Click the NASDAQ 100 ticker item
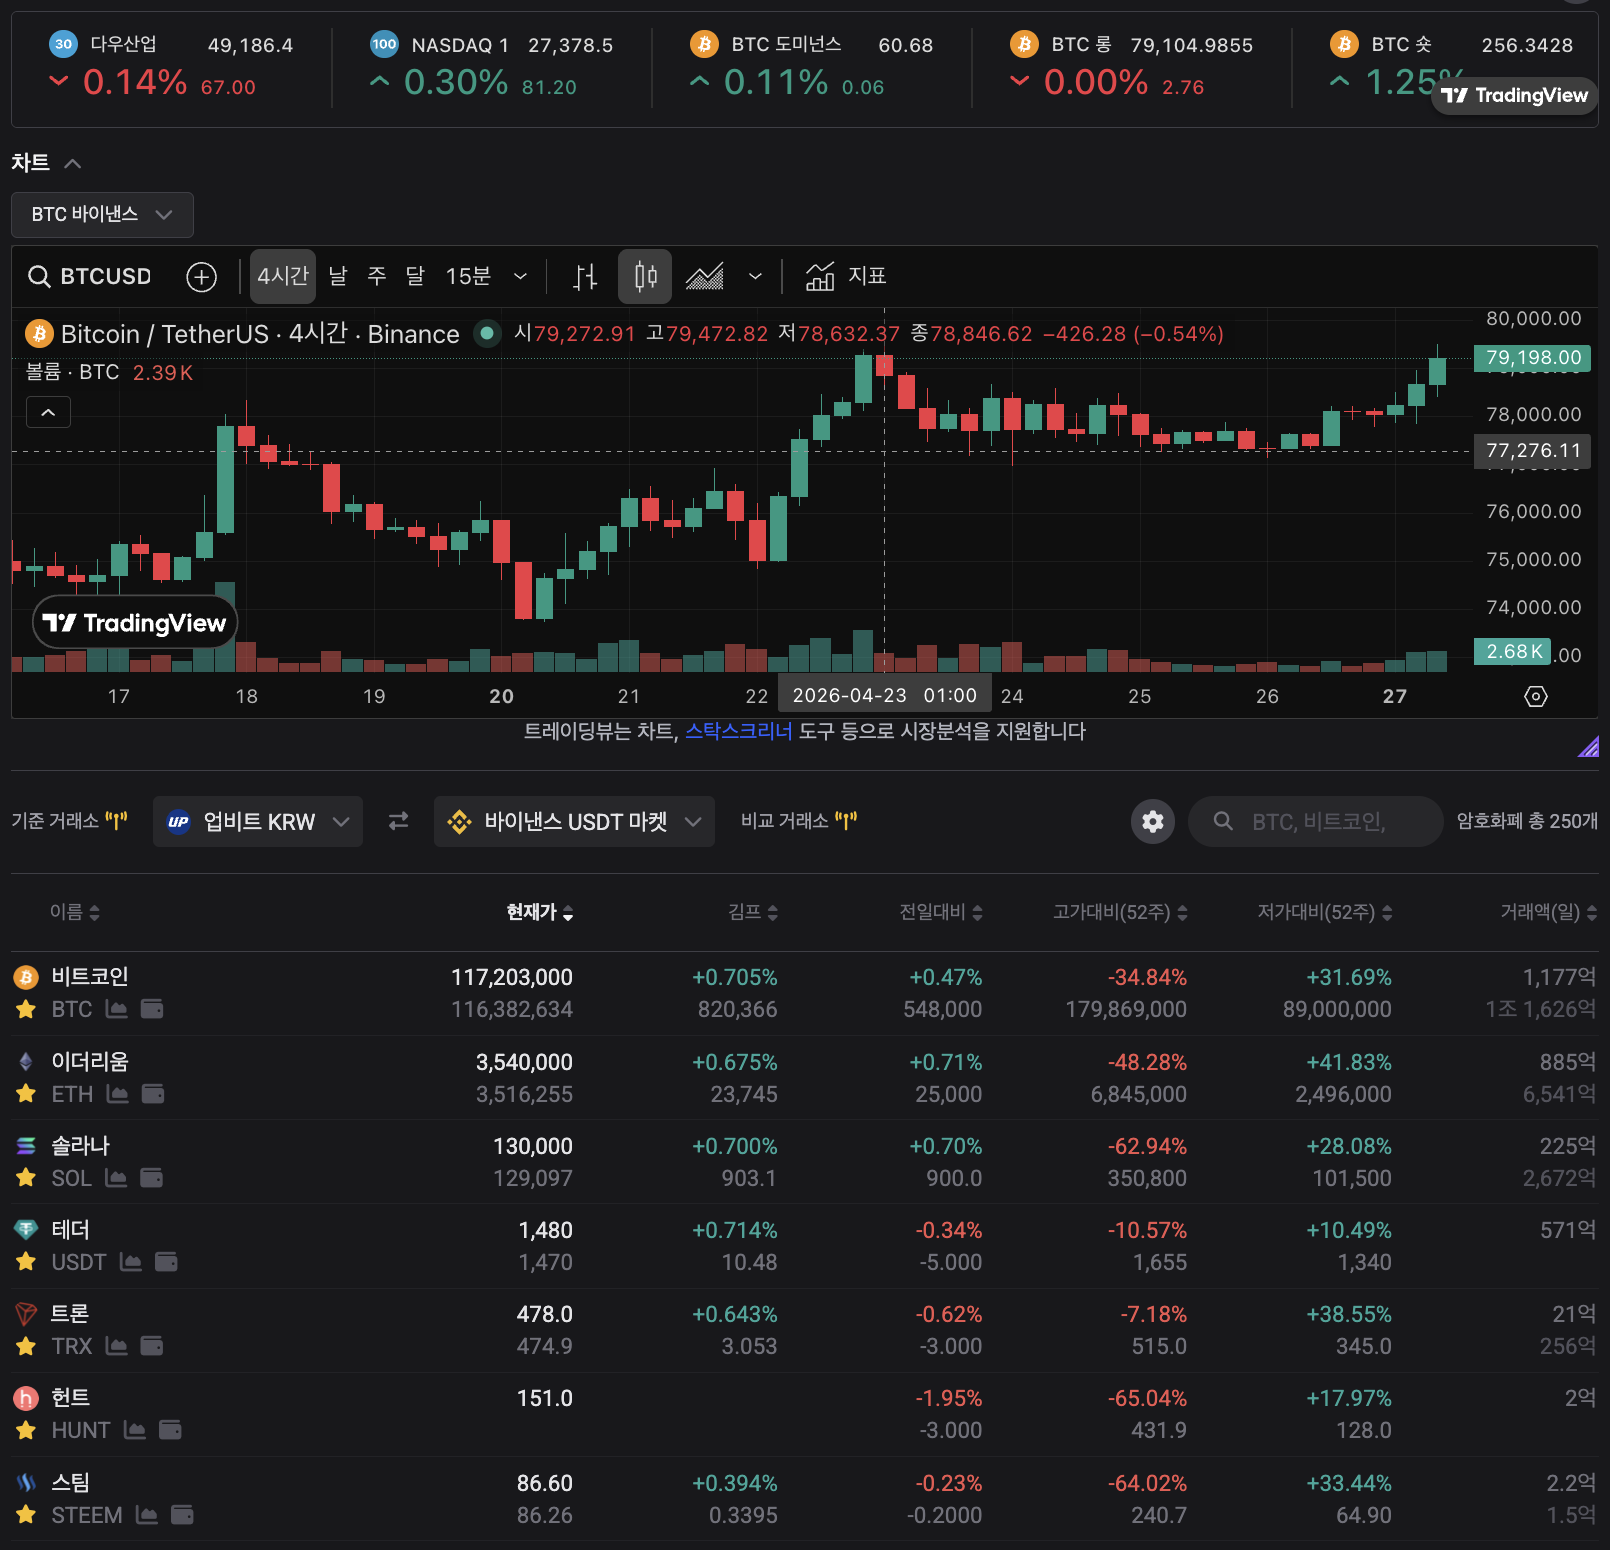 [491, 66]
